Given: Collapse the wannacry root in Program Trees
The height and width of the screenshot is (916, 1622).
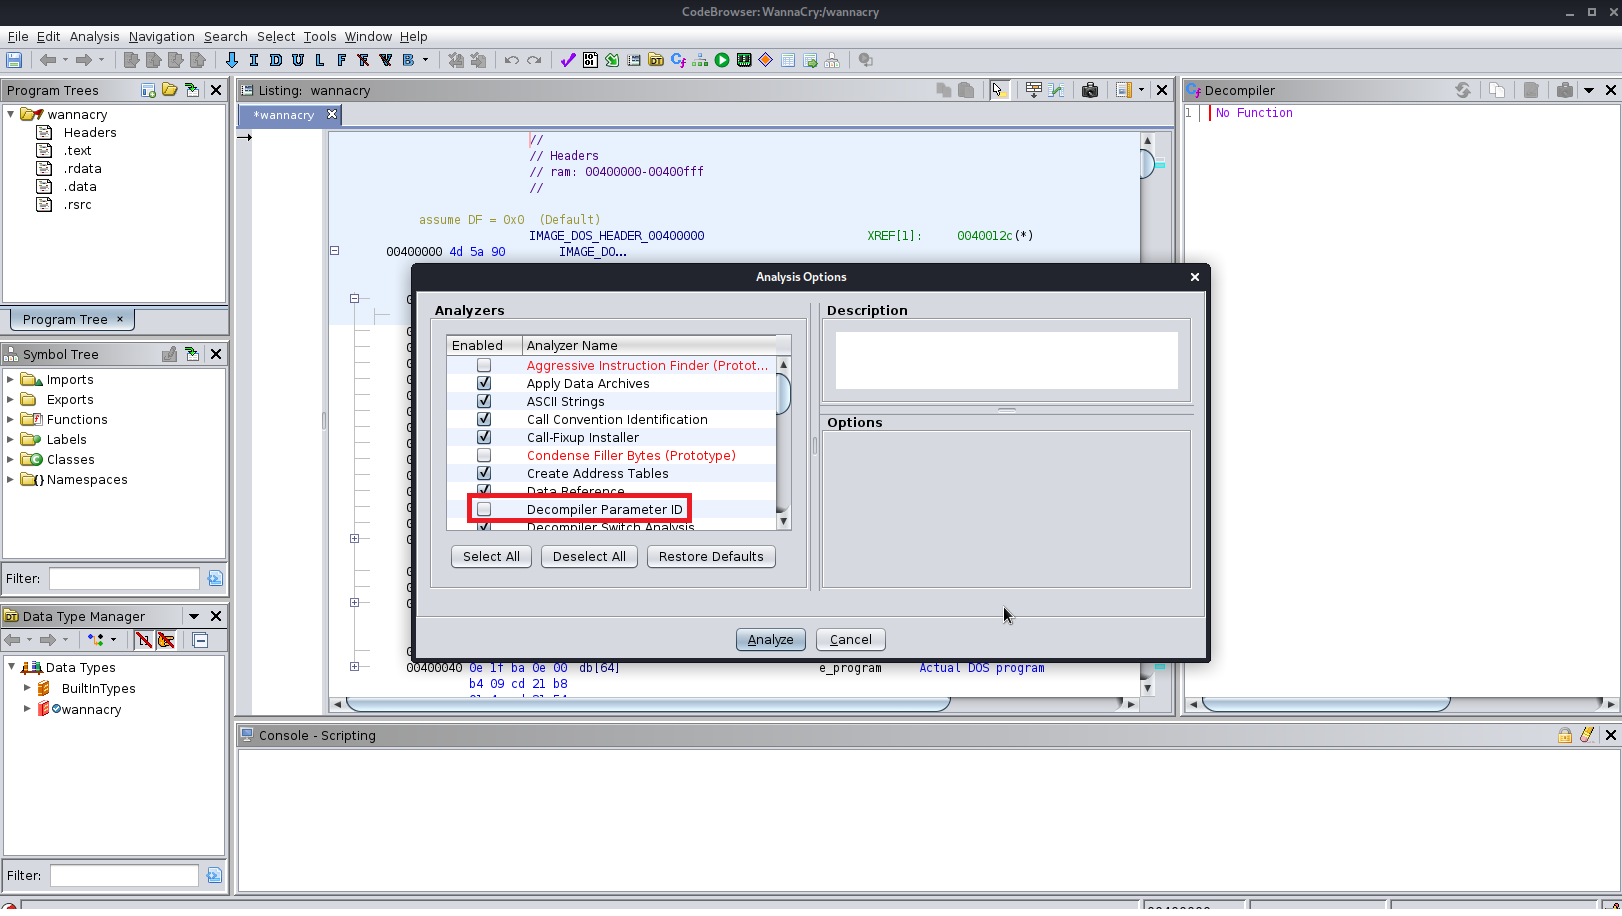Looking at the screenshot, I should pyautogui.click(x=11, y=114).
